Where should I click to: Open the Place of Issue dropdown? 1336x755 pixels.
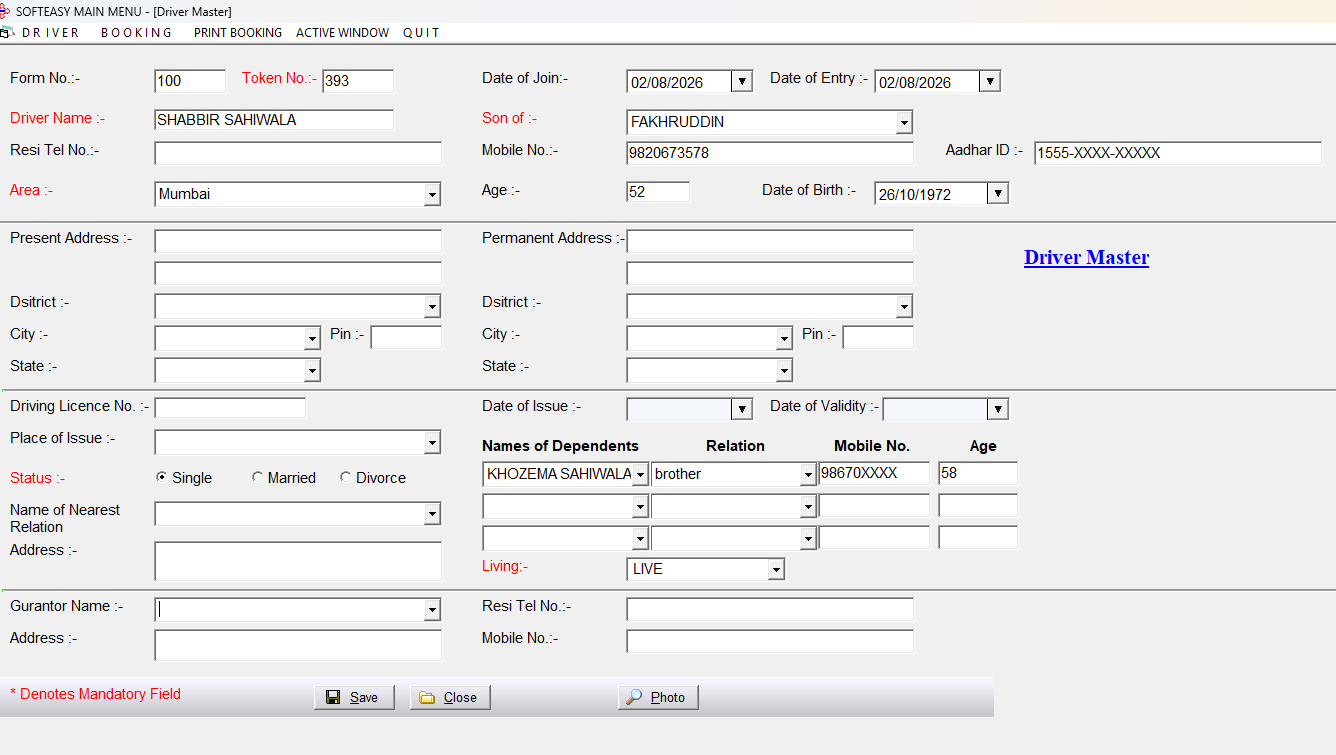click(x=432, y=443)
